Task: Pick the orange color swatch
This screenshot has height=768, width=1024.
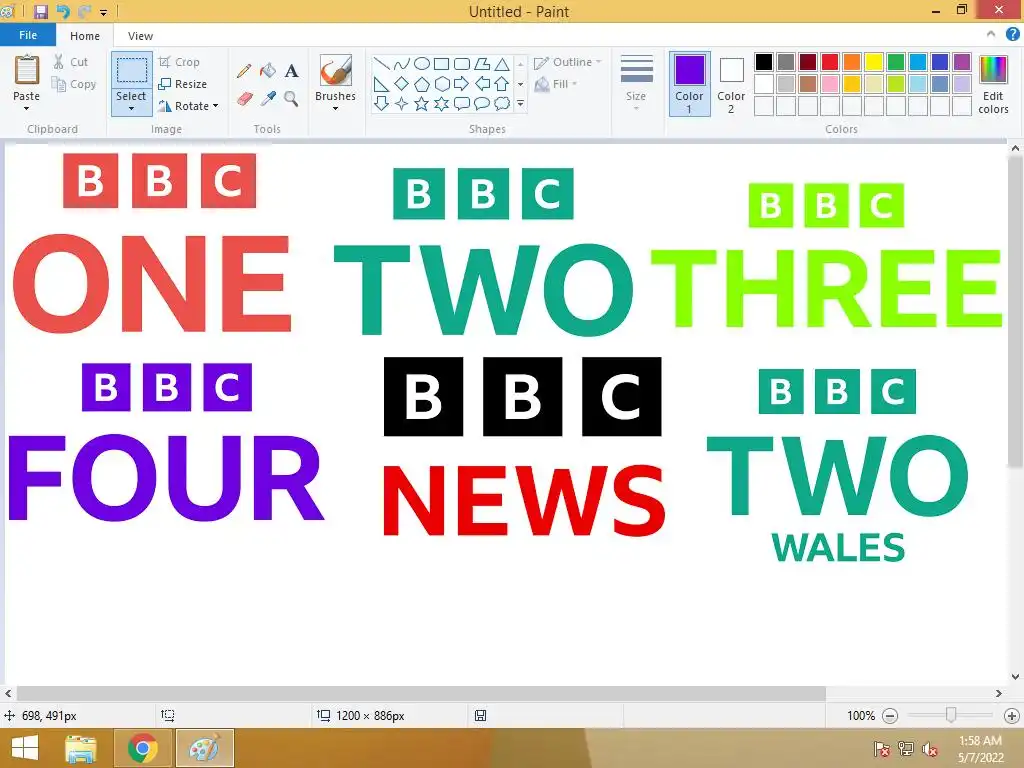Action: [852, 62]
